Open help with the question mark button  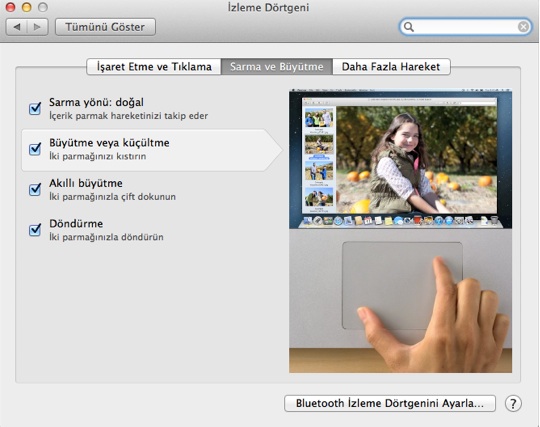[x=513, y=403]
